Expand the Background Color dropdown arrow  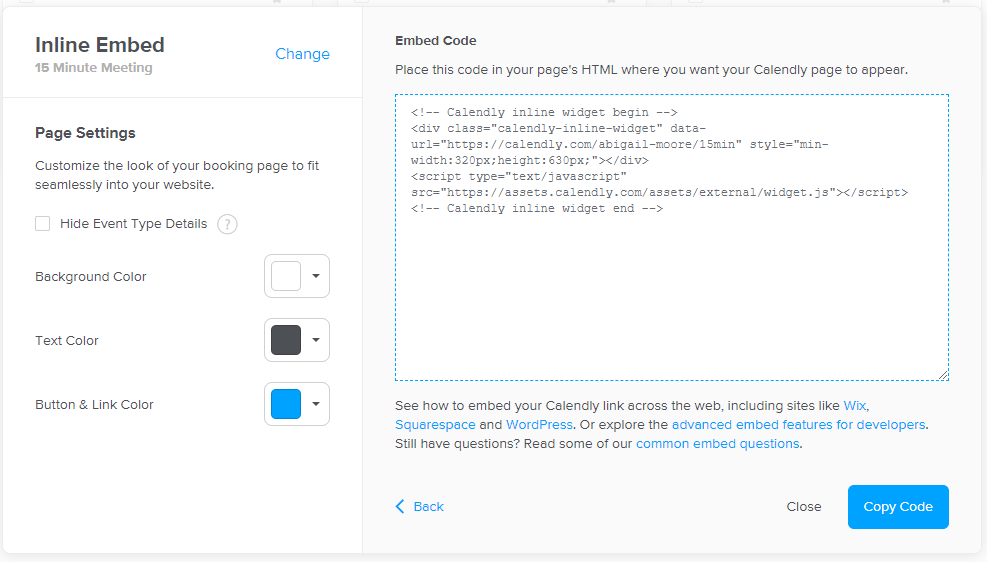[316, 276]
